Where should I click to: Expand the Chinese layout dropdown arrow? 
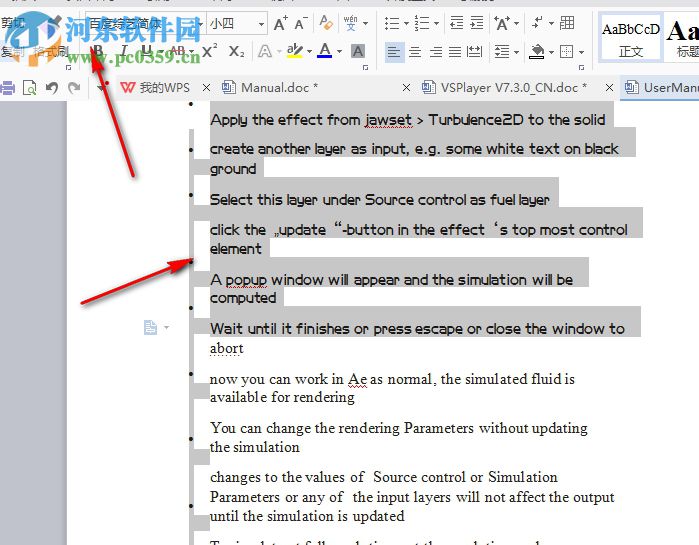(516, 24)
